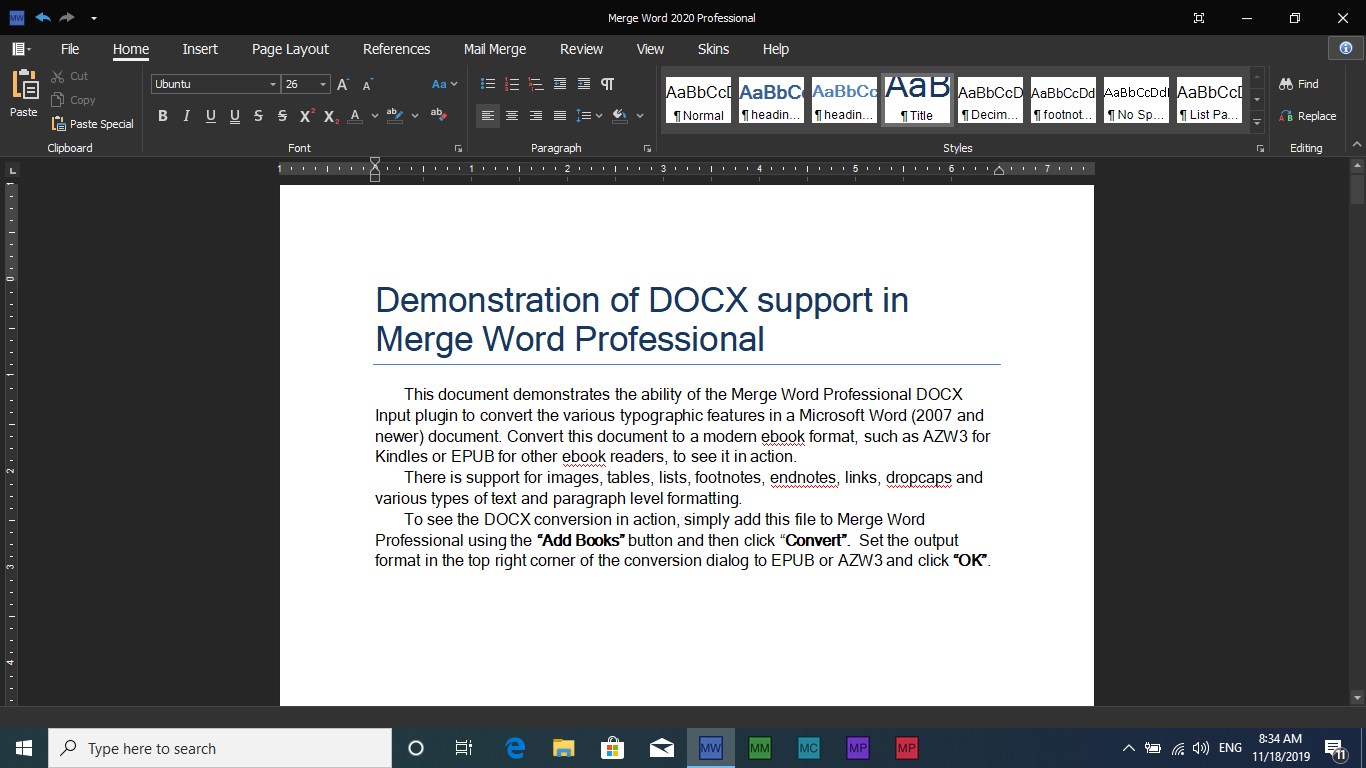
Task: Apply the Title style from gallery
Action: coord(917,100)
